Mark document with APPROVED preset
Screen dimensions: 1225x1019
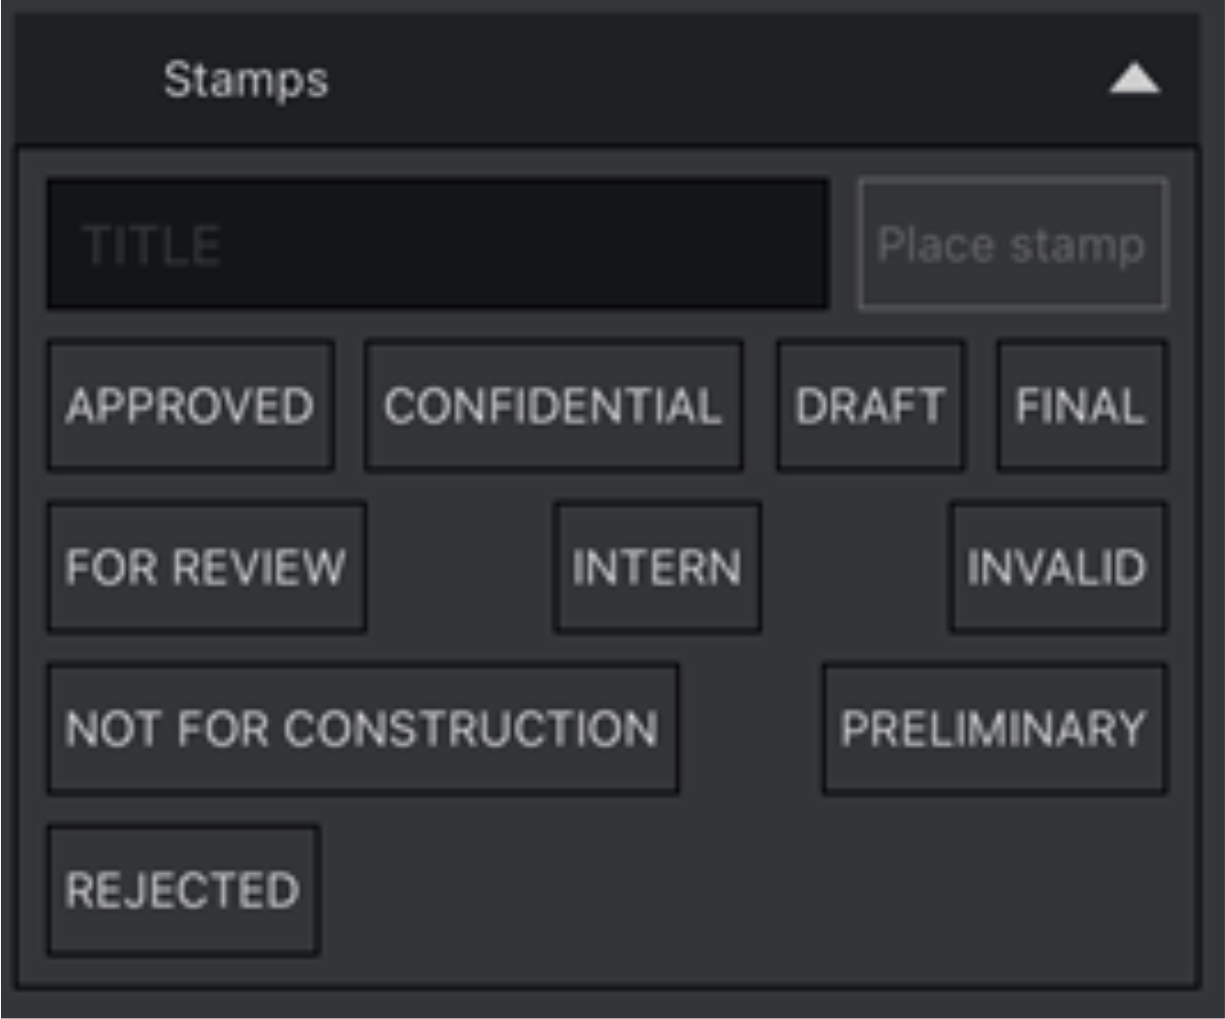coord(190,406)
